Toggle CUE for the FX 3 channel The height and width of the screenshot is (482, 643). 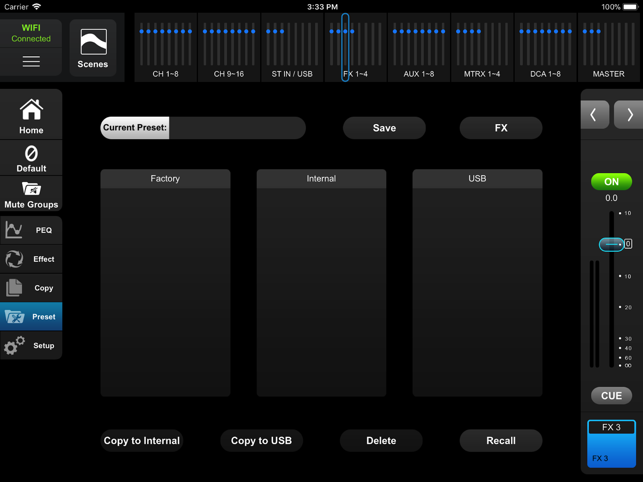[611, 395]
